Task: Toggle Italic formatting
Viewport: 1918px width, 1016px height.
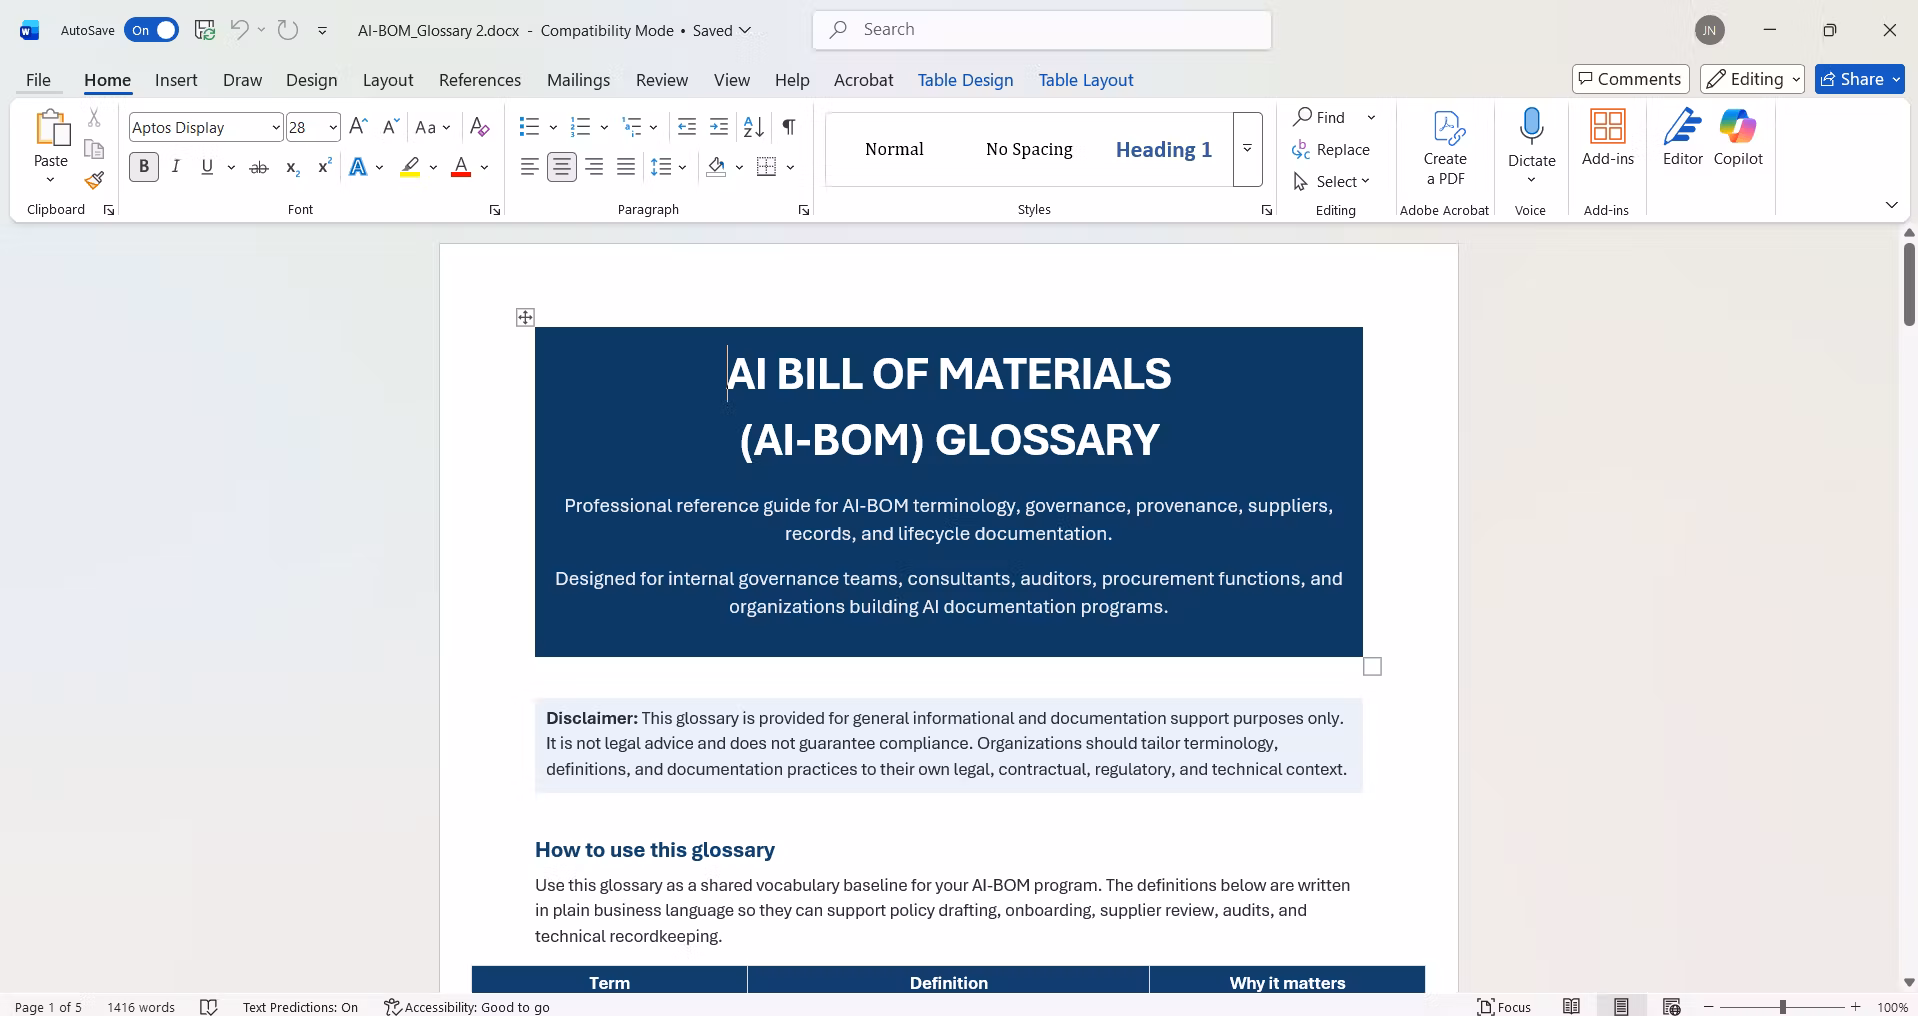Action: pyautogui.click(x=176, y=167)
